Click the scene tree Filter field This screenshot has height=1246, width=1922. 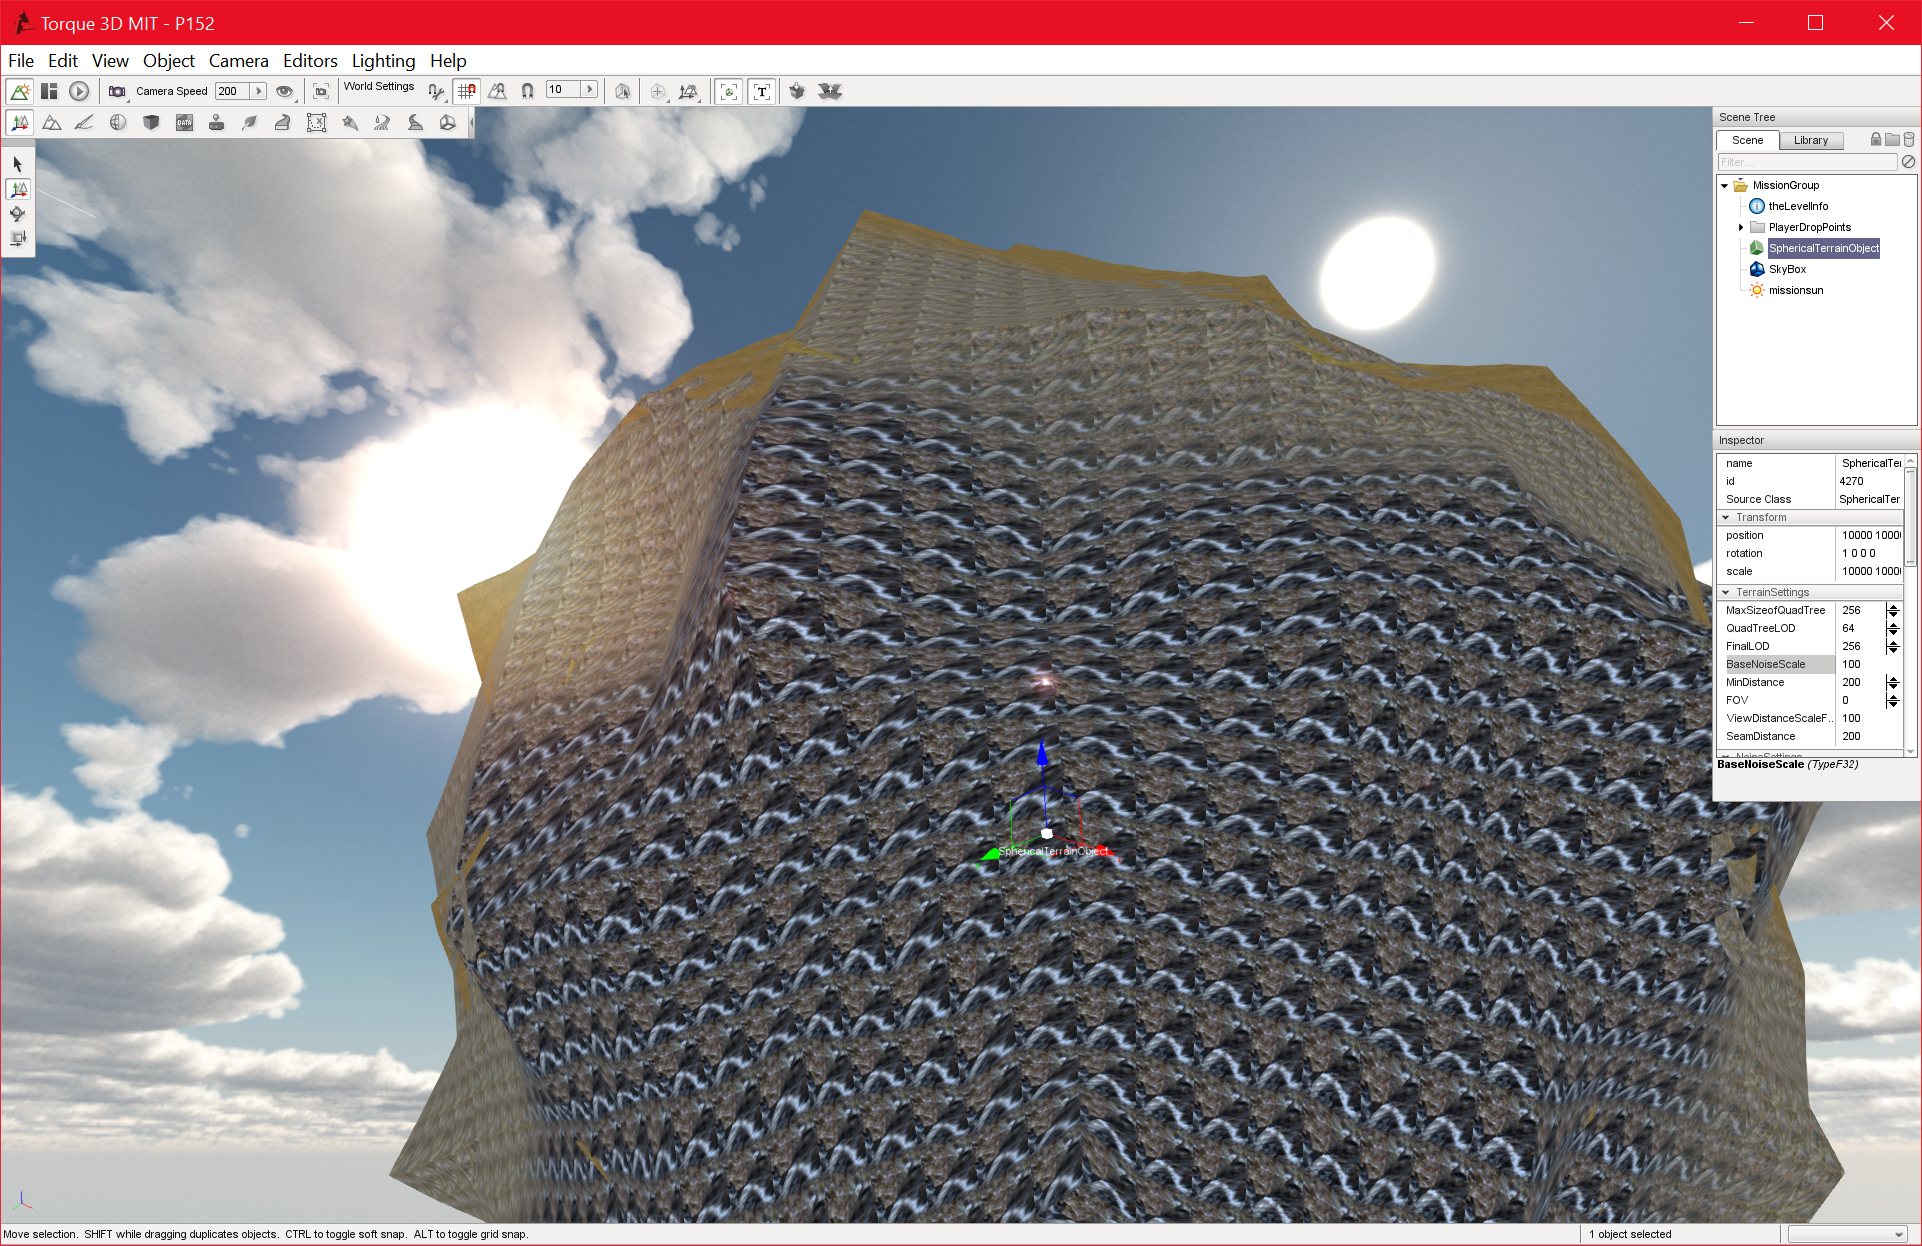tap(1807, 162)
